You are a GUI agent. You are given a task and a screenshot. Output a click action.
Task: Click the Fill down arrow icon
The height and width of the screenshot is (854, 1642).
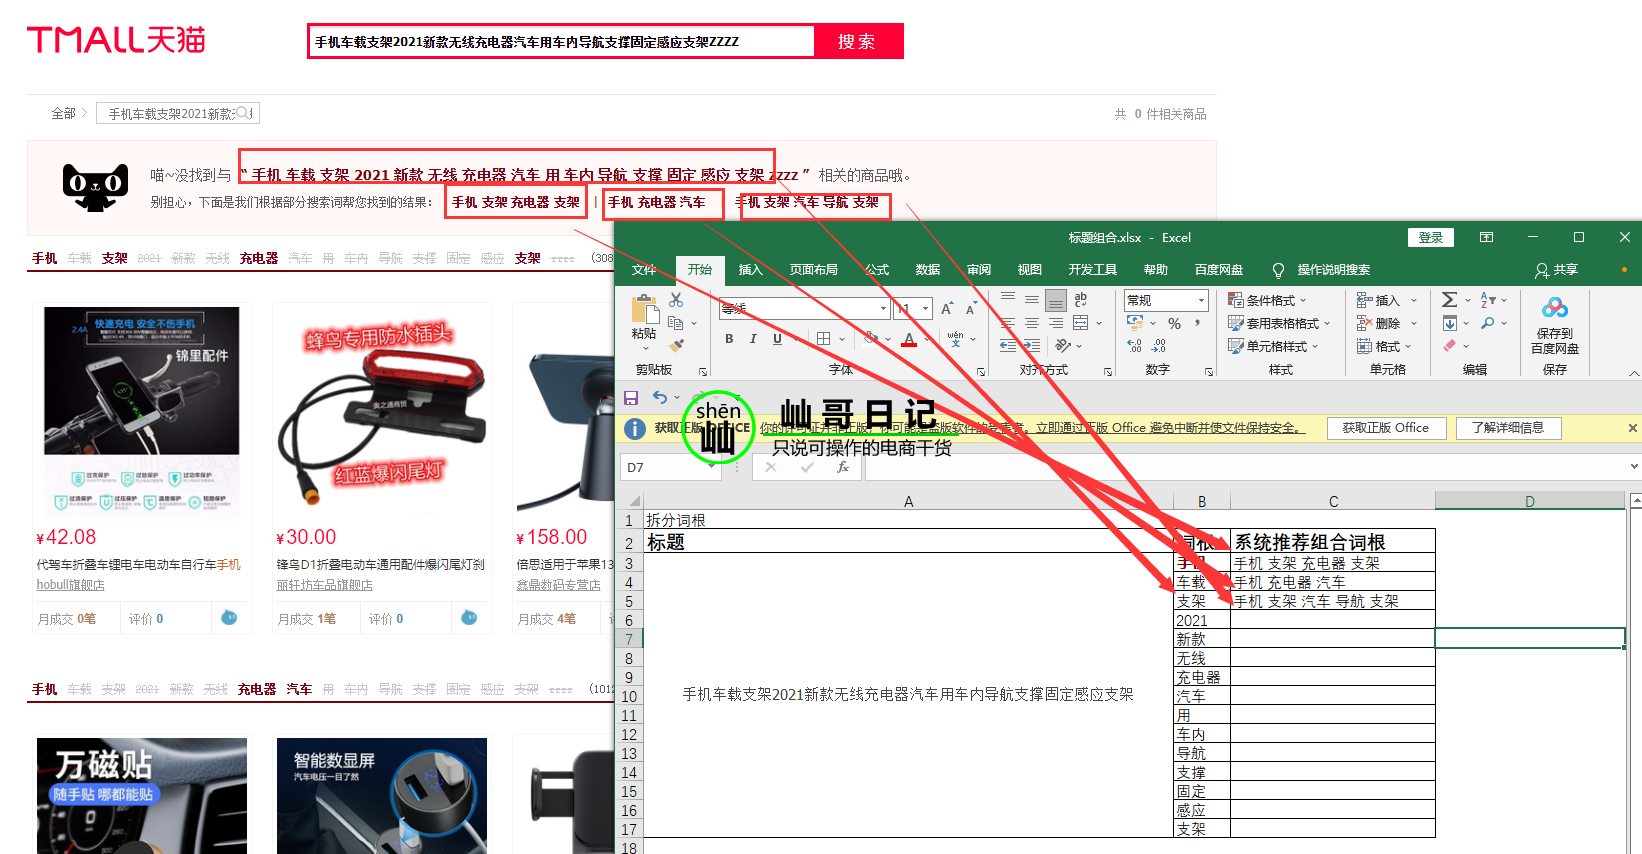tap(1449, 323)
